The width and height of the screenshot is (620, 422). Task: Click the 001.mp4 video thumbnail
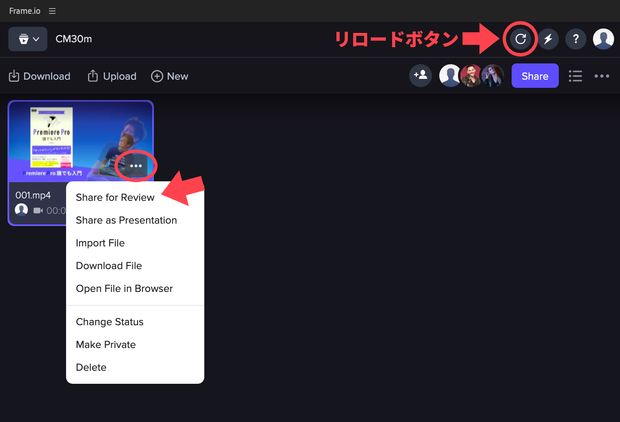(81, 142)
